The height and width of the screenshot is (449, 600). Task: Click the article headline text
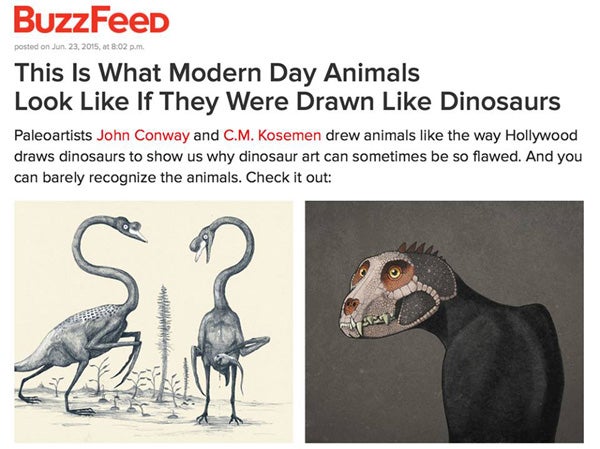point(287,87)
